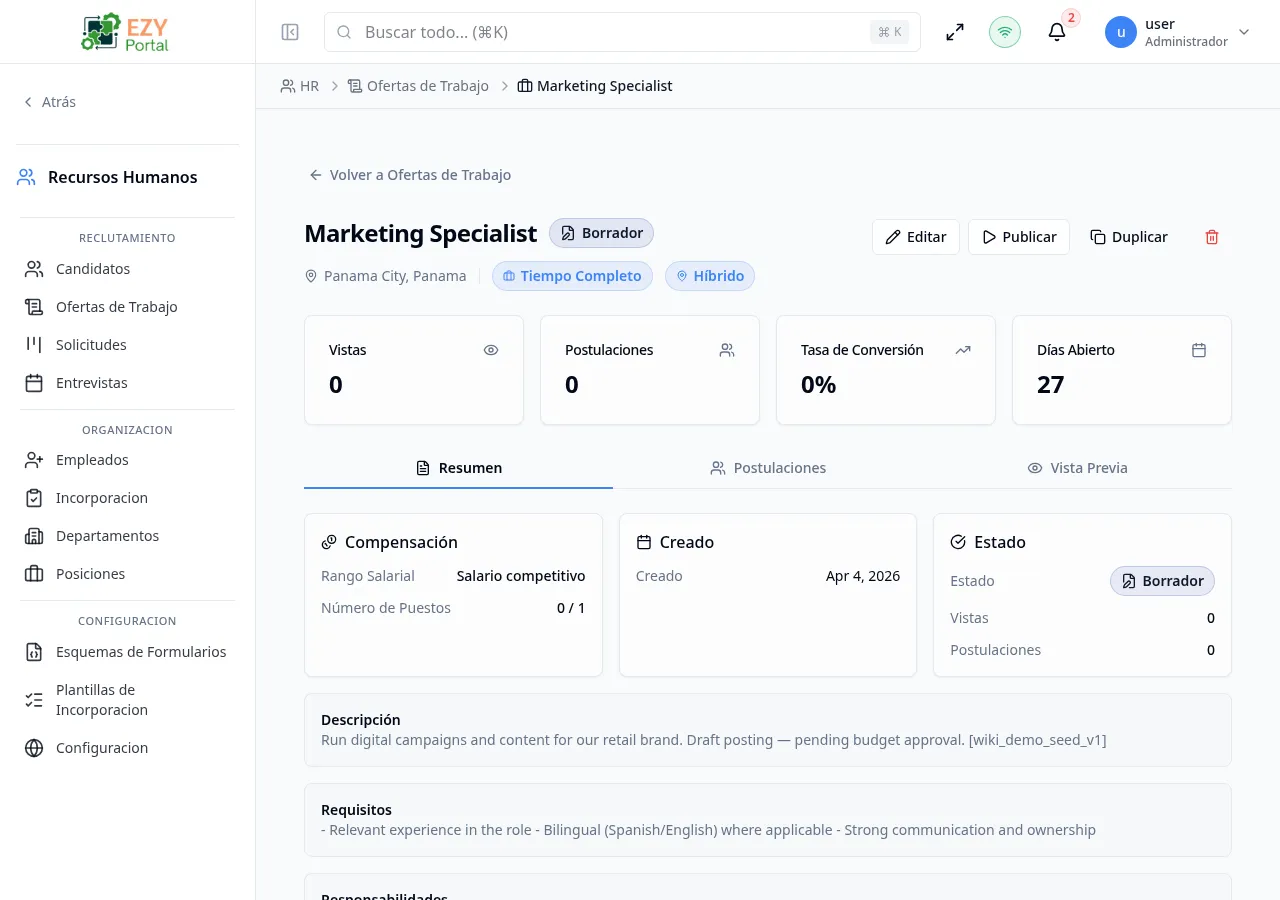Click the search box magnifier icon
This screenshot has height=900, width=1280.
[344, 32]
